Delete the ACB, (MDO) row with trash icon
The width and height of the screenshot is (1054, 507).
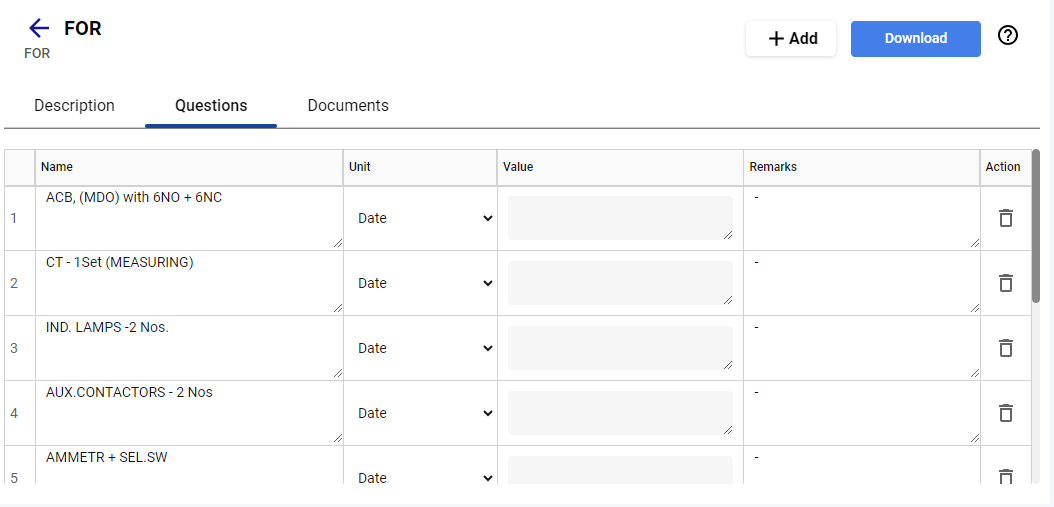click(1006, 218)
